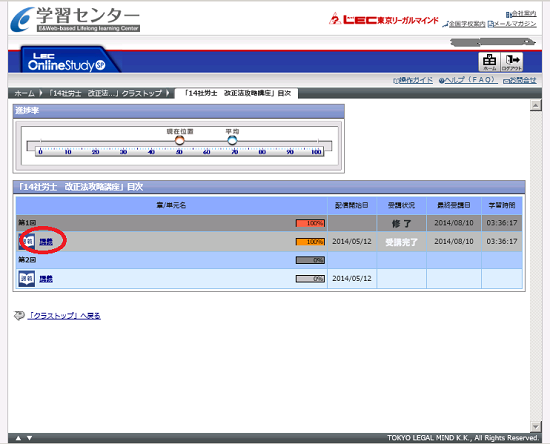The height and width of the screenshot is (444, 550).
Task: Click the 最終受講日 column header
Action: [454, 206]
